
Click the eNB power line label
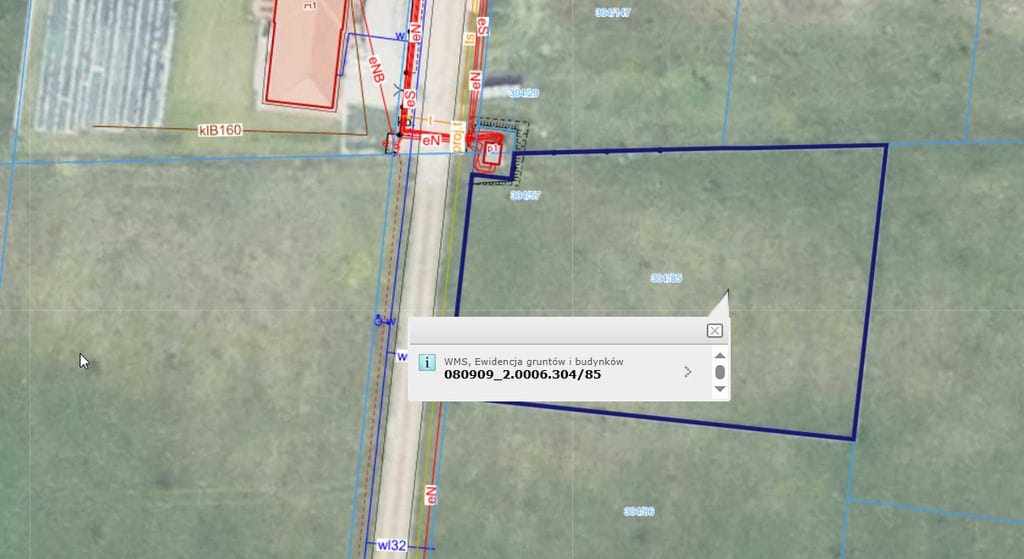coord(377,70)
